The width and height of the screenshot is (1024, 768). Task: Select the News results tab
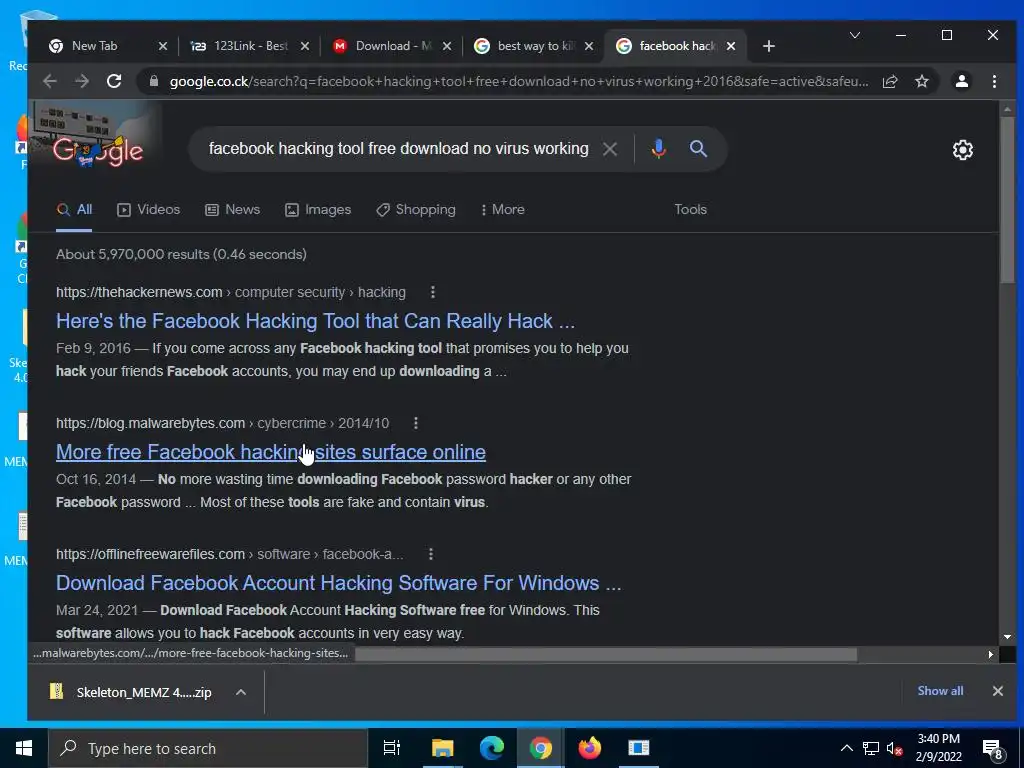click(x=232, y=210)
